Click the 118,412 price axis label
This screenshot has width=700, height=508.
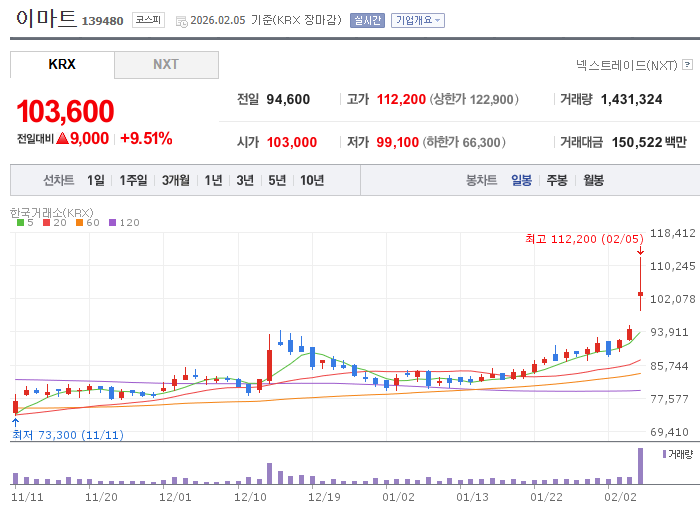(x=673, y=233)
